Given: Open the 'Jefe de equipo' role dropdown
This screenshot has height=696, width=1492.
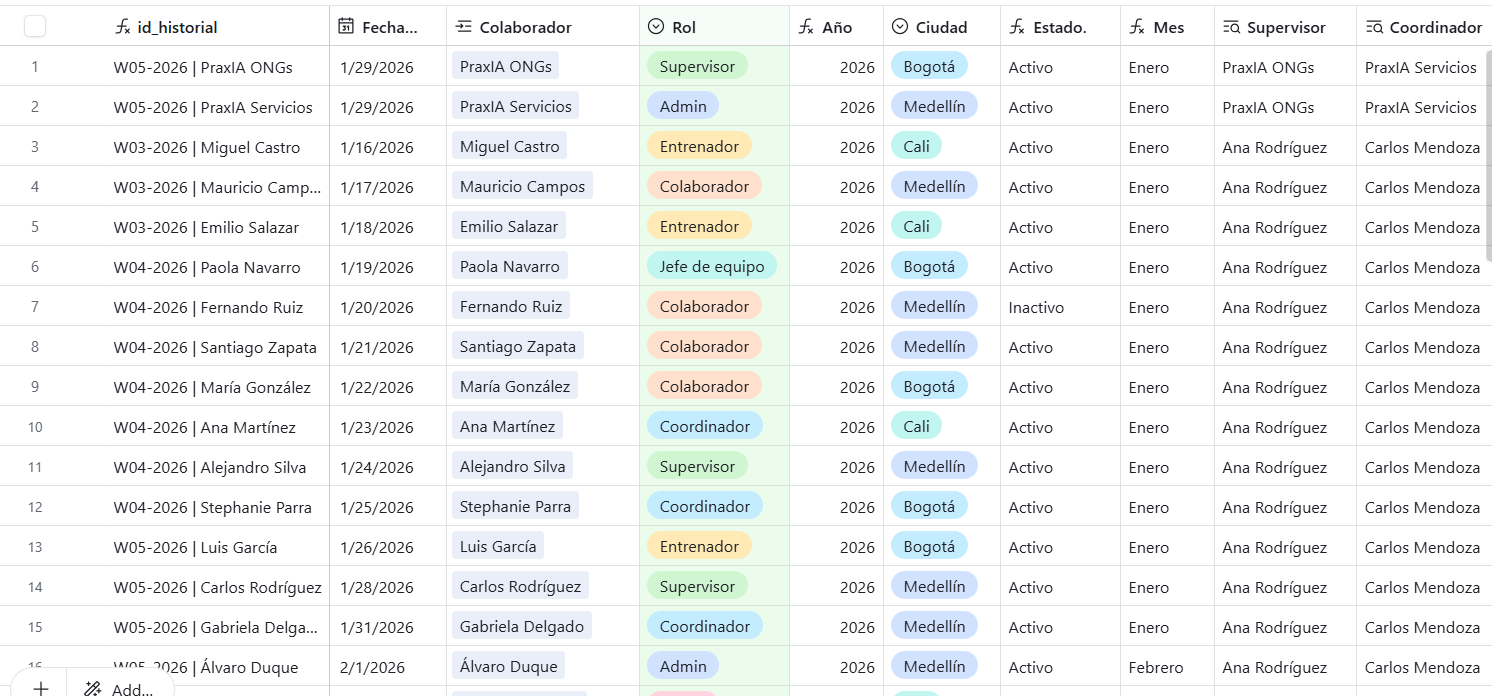Looking at the screenshot, I should (x=711, y=267).
